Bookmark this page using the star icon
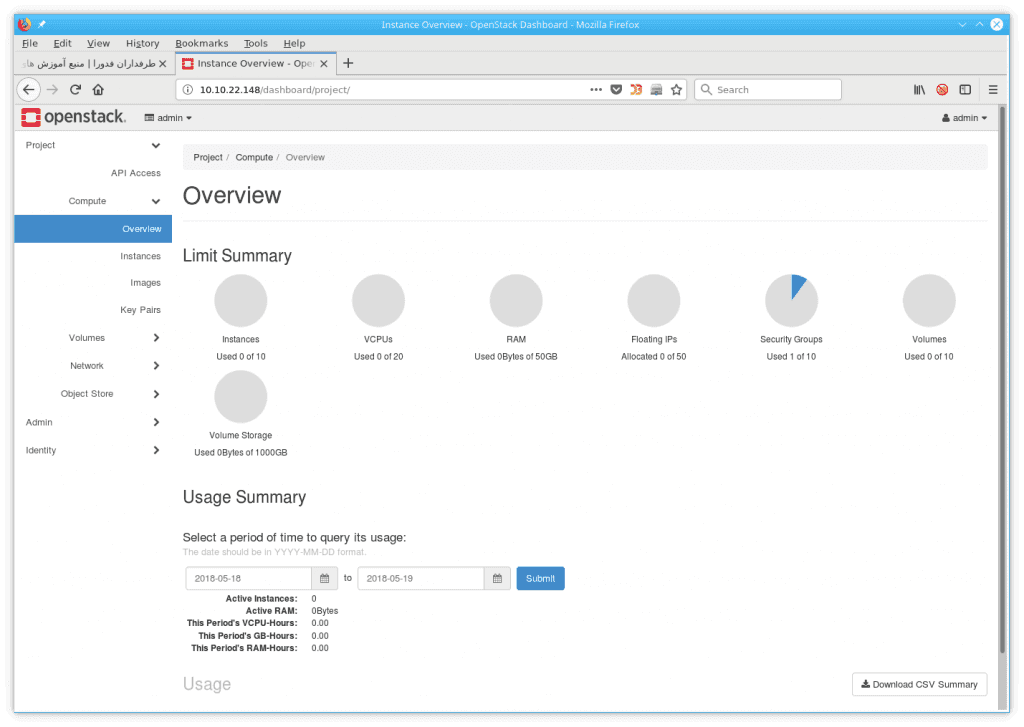This screenshot has width=1024, height=727. tap(674, 89)
